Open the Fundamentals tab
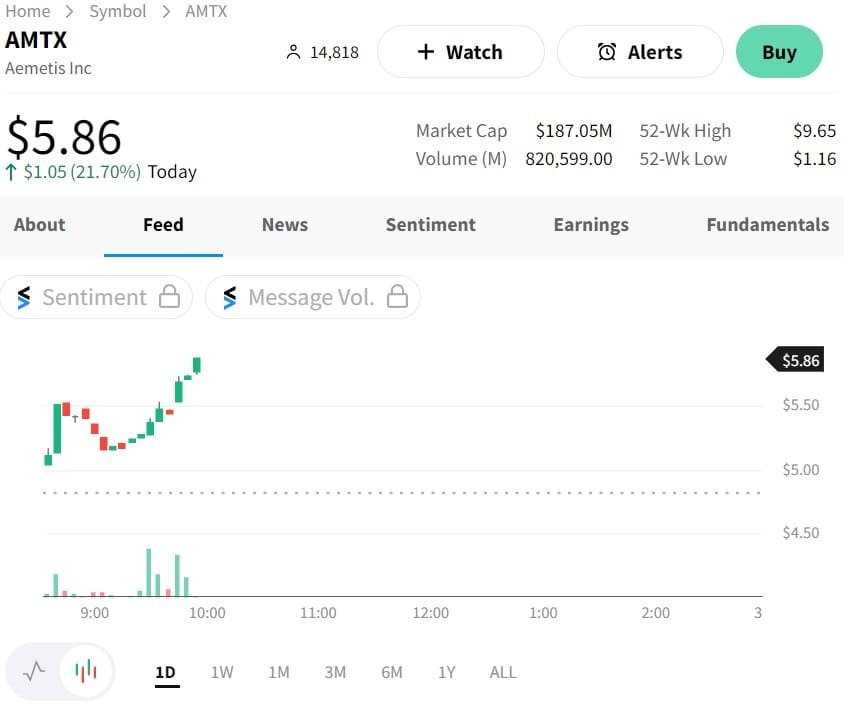844x711 pixels. coord(767,225)
